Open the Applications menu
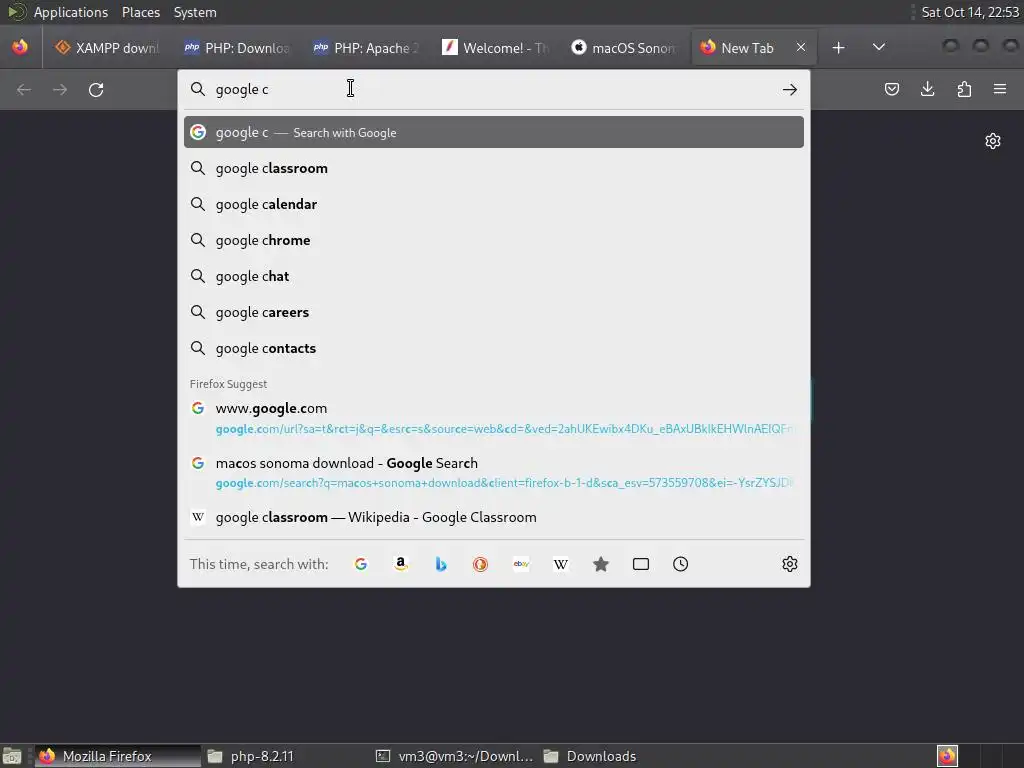1024x768 pixels. coord(71,12)
